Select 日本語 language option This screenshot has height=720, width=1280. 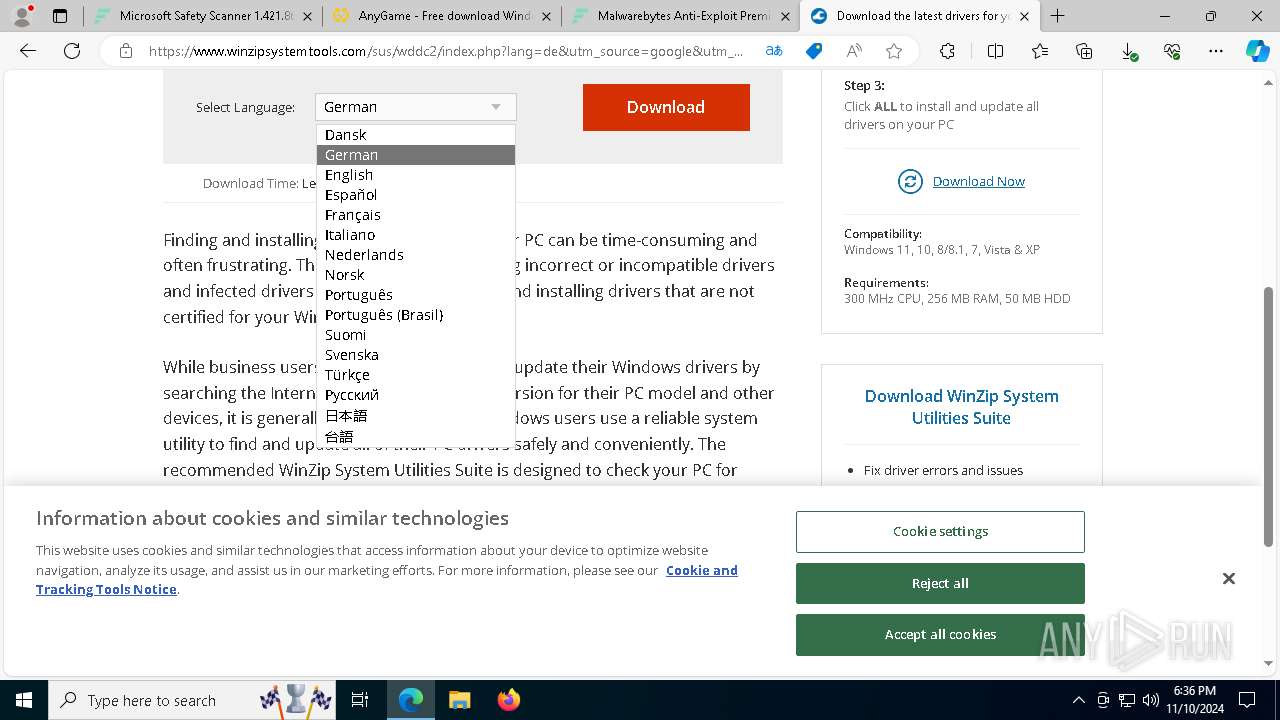pyautogui.click(x=416, y=416)
